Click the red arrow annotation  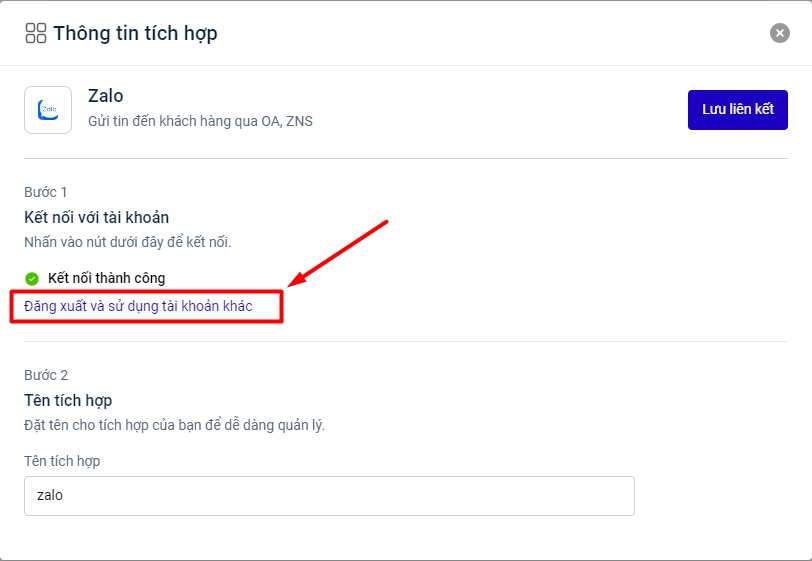tap(338, 252)
